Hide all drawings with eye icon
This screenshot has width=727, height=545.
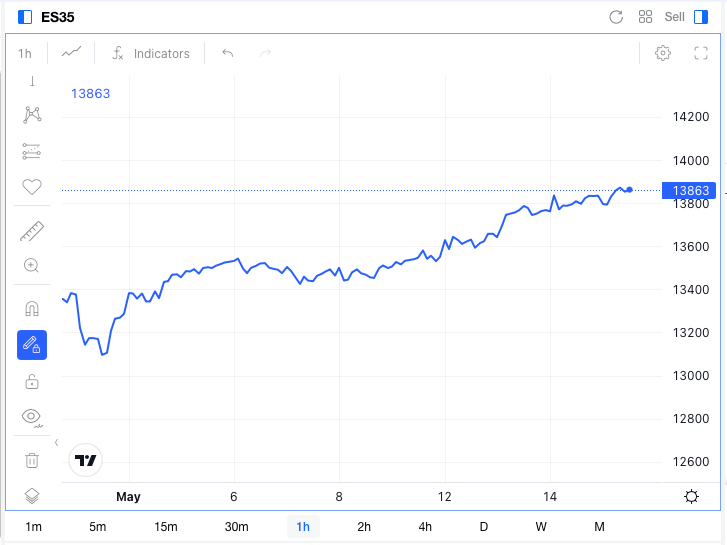point(32,417)
